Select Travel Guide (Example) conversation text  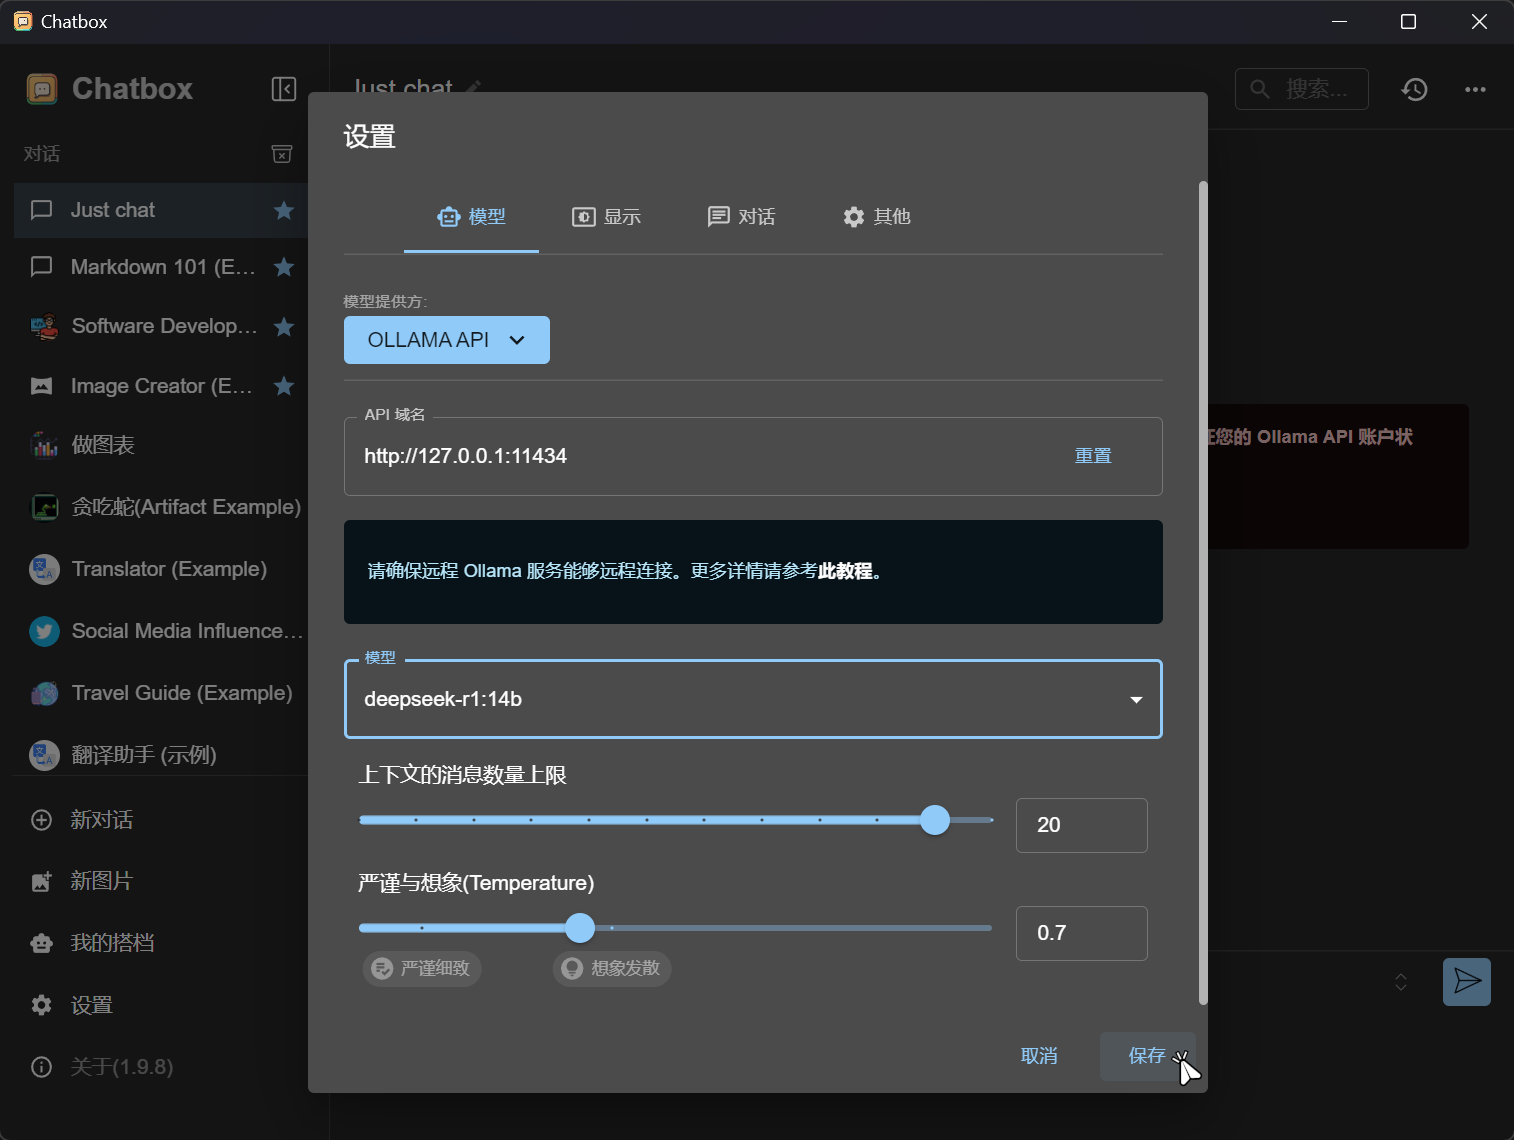(x=182, y=693)
